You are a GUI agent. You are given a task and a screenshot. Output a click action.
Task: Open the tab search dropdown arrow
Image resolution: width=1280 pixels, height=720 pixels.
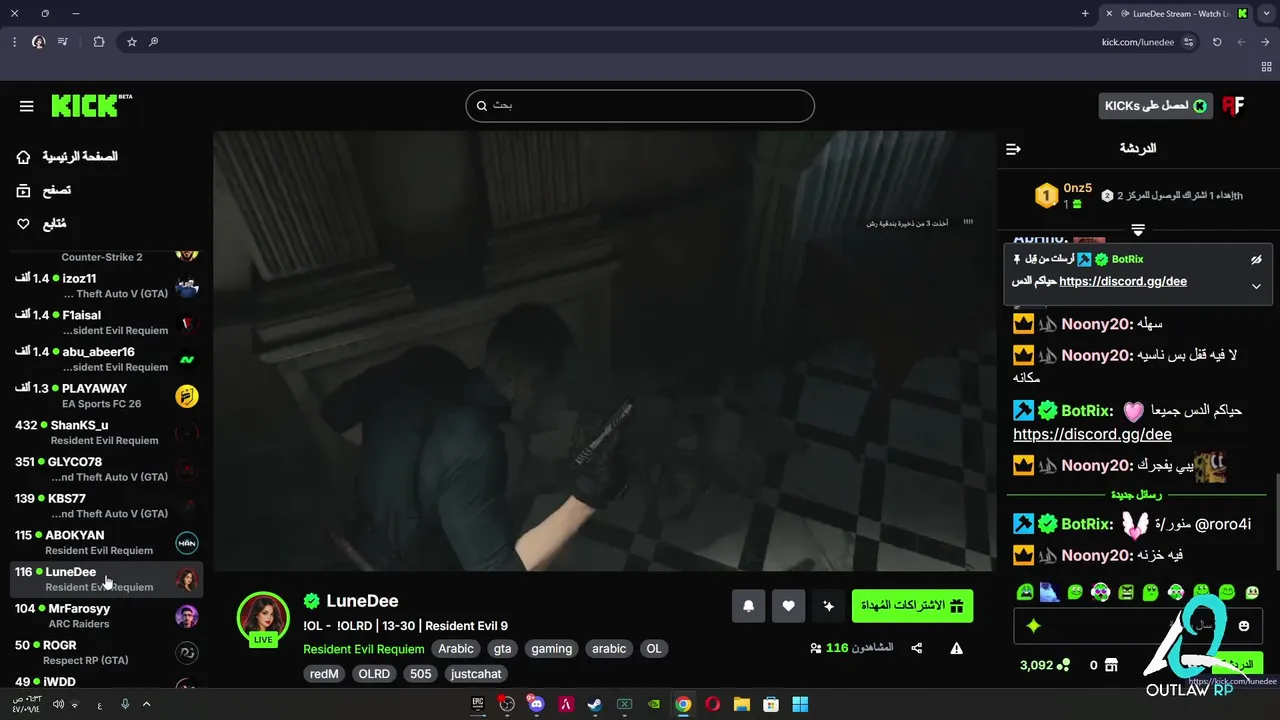pyautogui.click(x=1266, y=13)
